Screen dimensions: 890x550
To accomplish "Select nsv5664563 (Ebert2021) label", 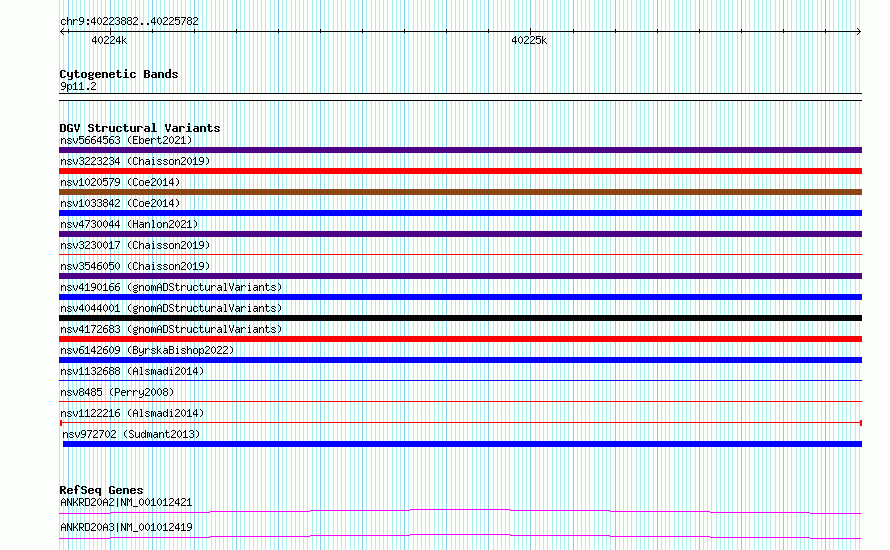I will 126,140.
